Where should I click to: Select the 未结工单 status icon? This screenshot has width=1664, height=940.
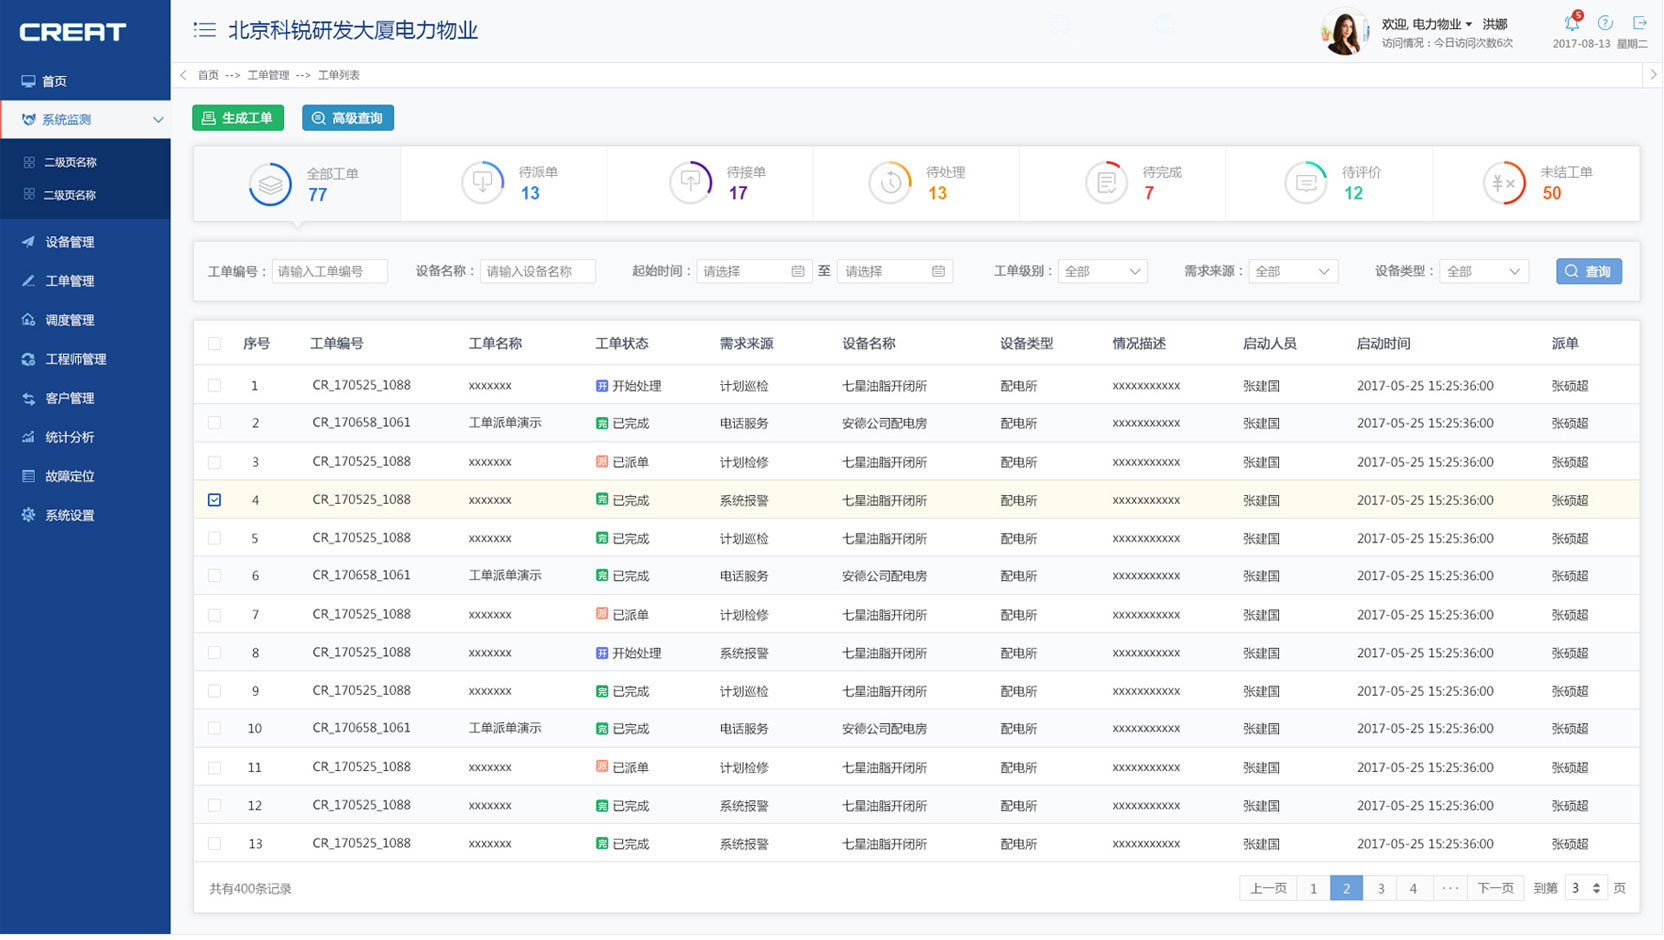click(x=1503, y=183)
